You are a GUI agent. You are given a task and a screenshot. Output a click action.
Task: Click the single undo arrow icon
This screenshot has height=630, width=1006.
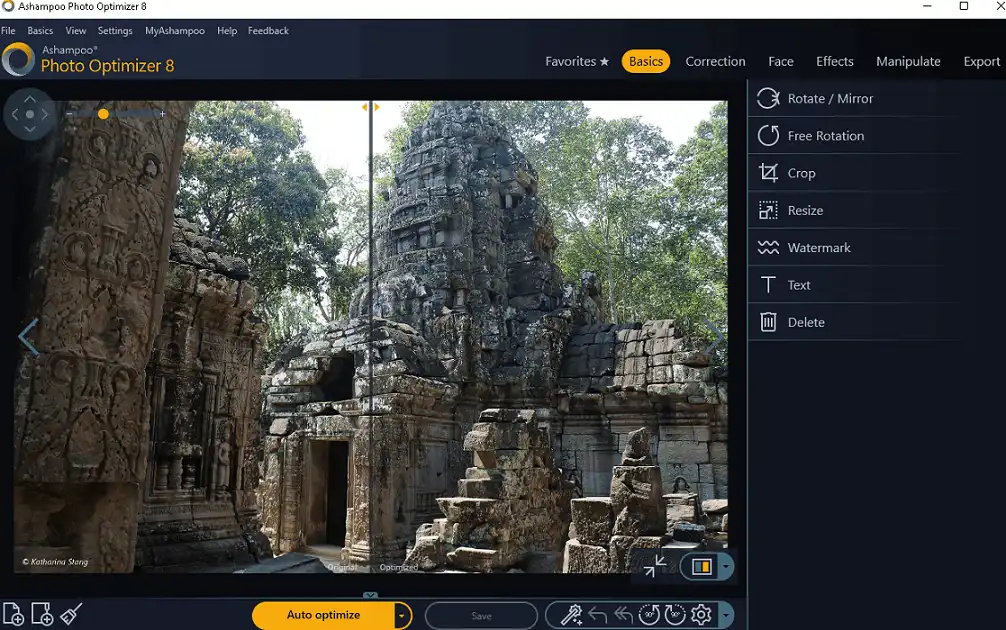tap(598, 615)
